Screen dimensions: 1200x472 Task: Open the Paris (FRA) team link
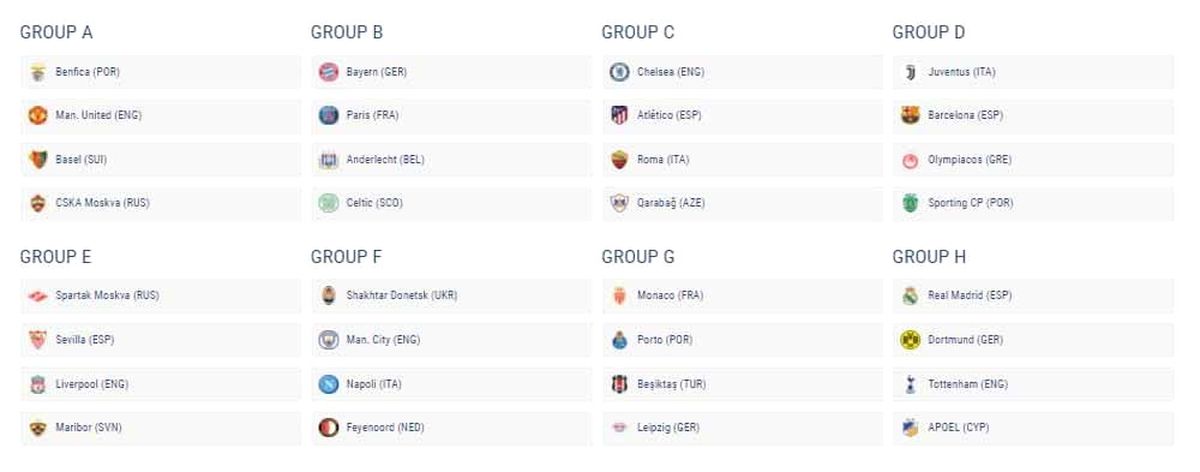pos(372,115)
